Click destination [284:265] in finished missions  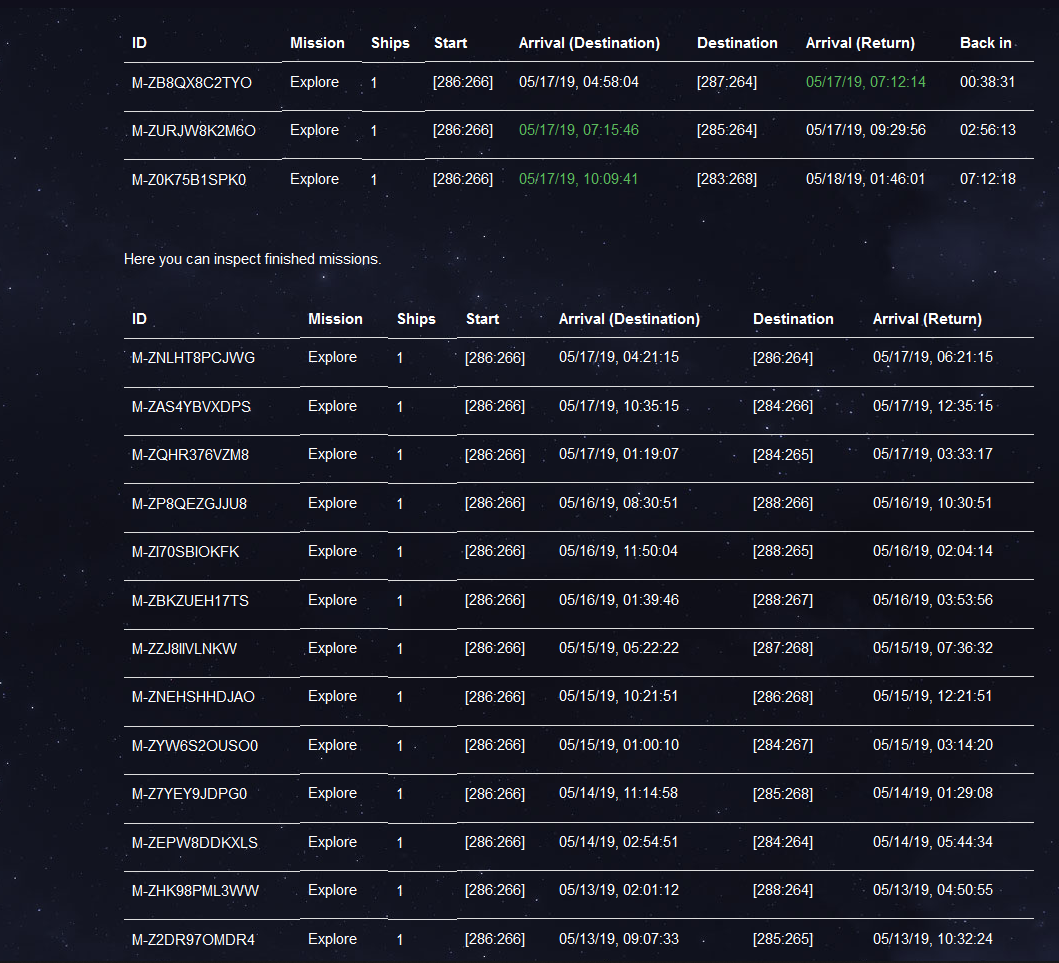783,455
